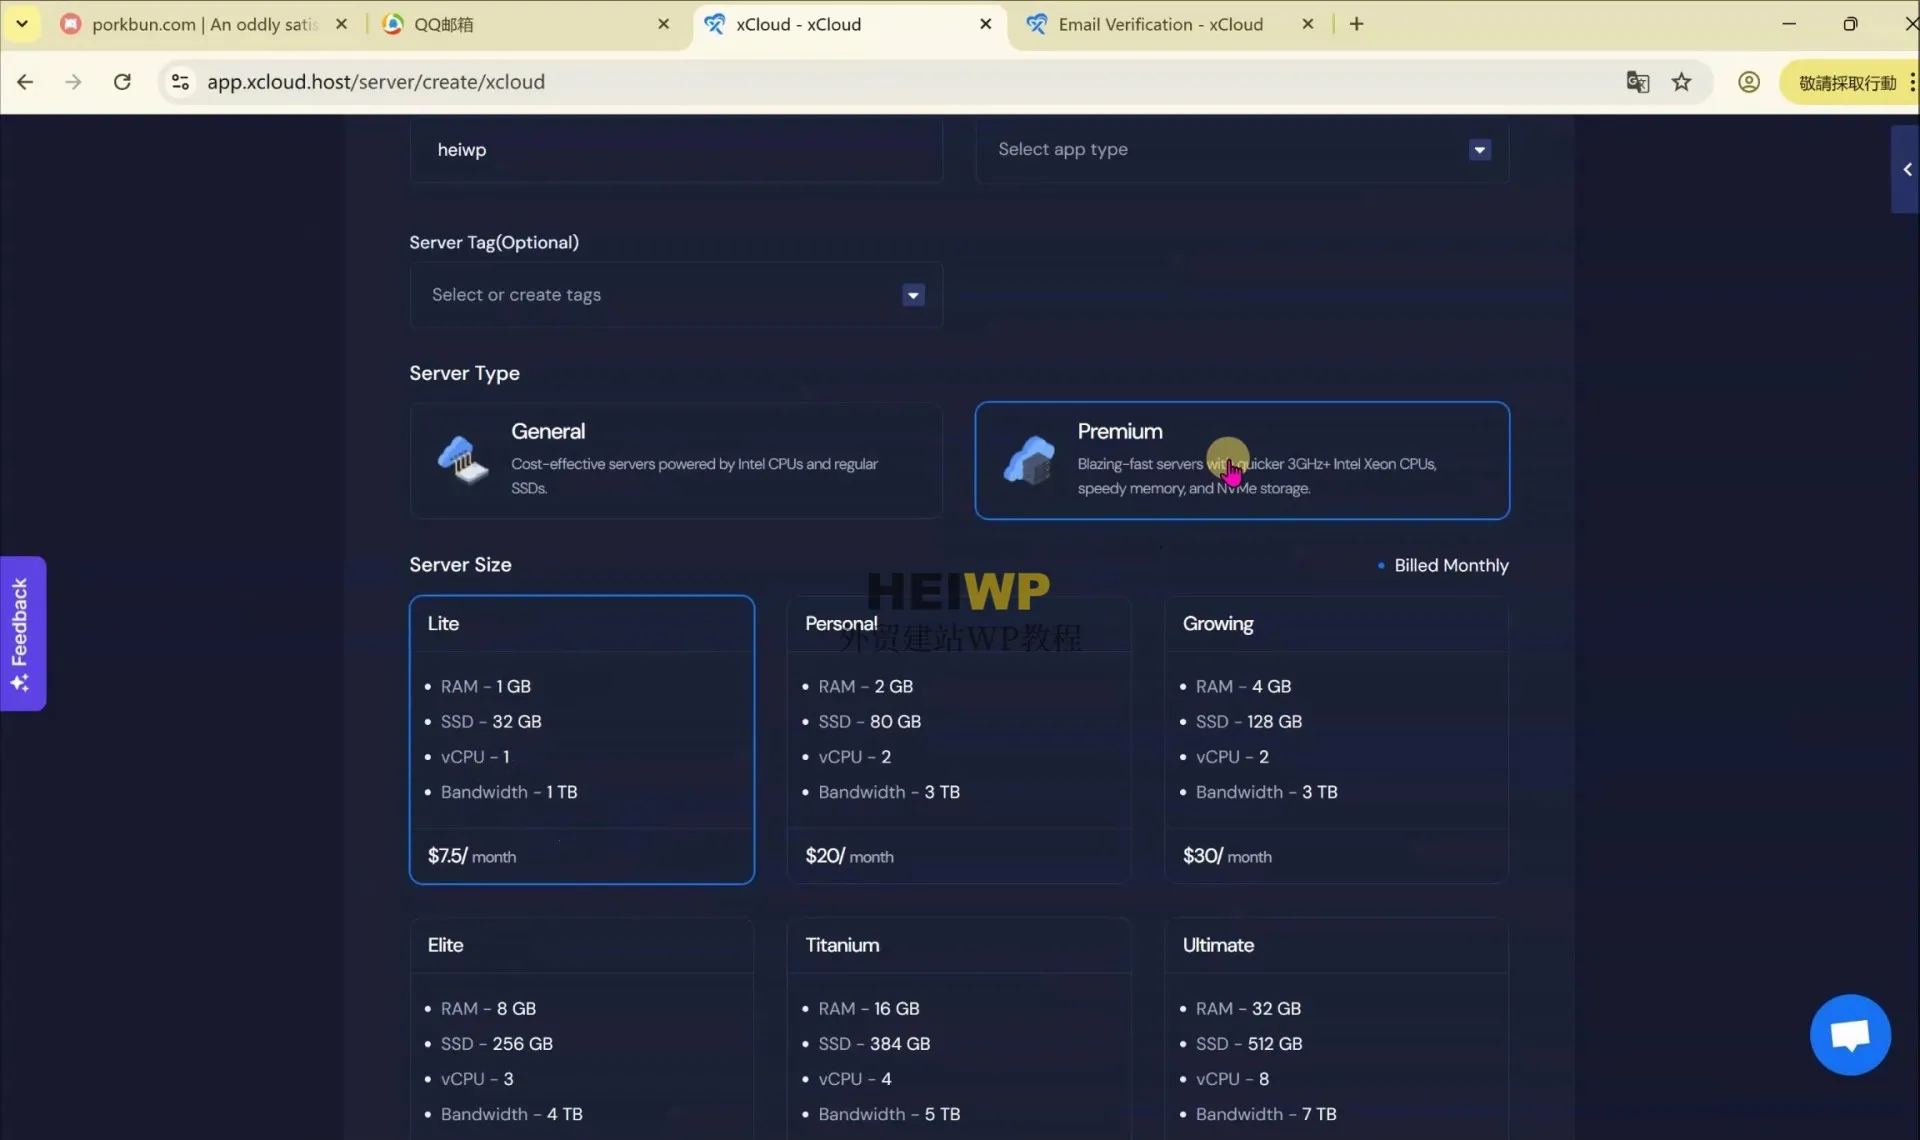Reload the xCloud page
Image resolution: width=1920 pixels, height=1140 pixels.
click(x=122, y=81)
